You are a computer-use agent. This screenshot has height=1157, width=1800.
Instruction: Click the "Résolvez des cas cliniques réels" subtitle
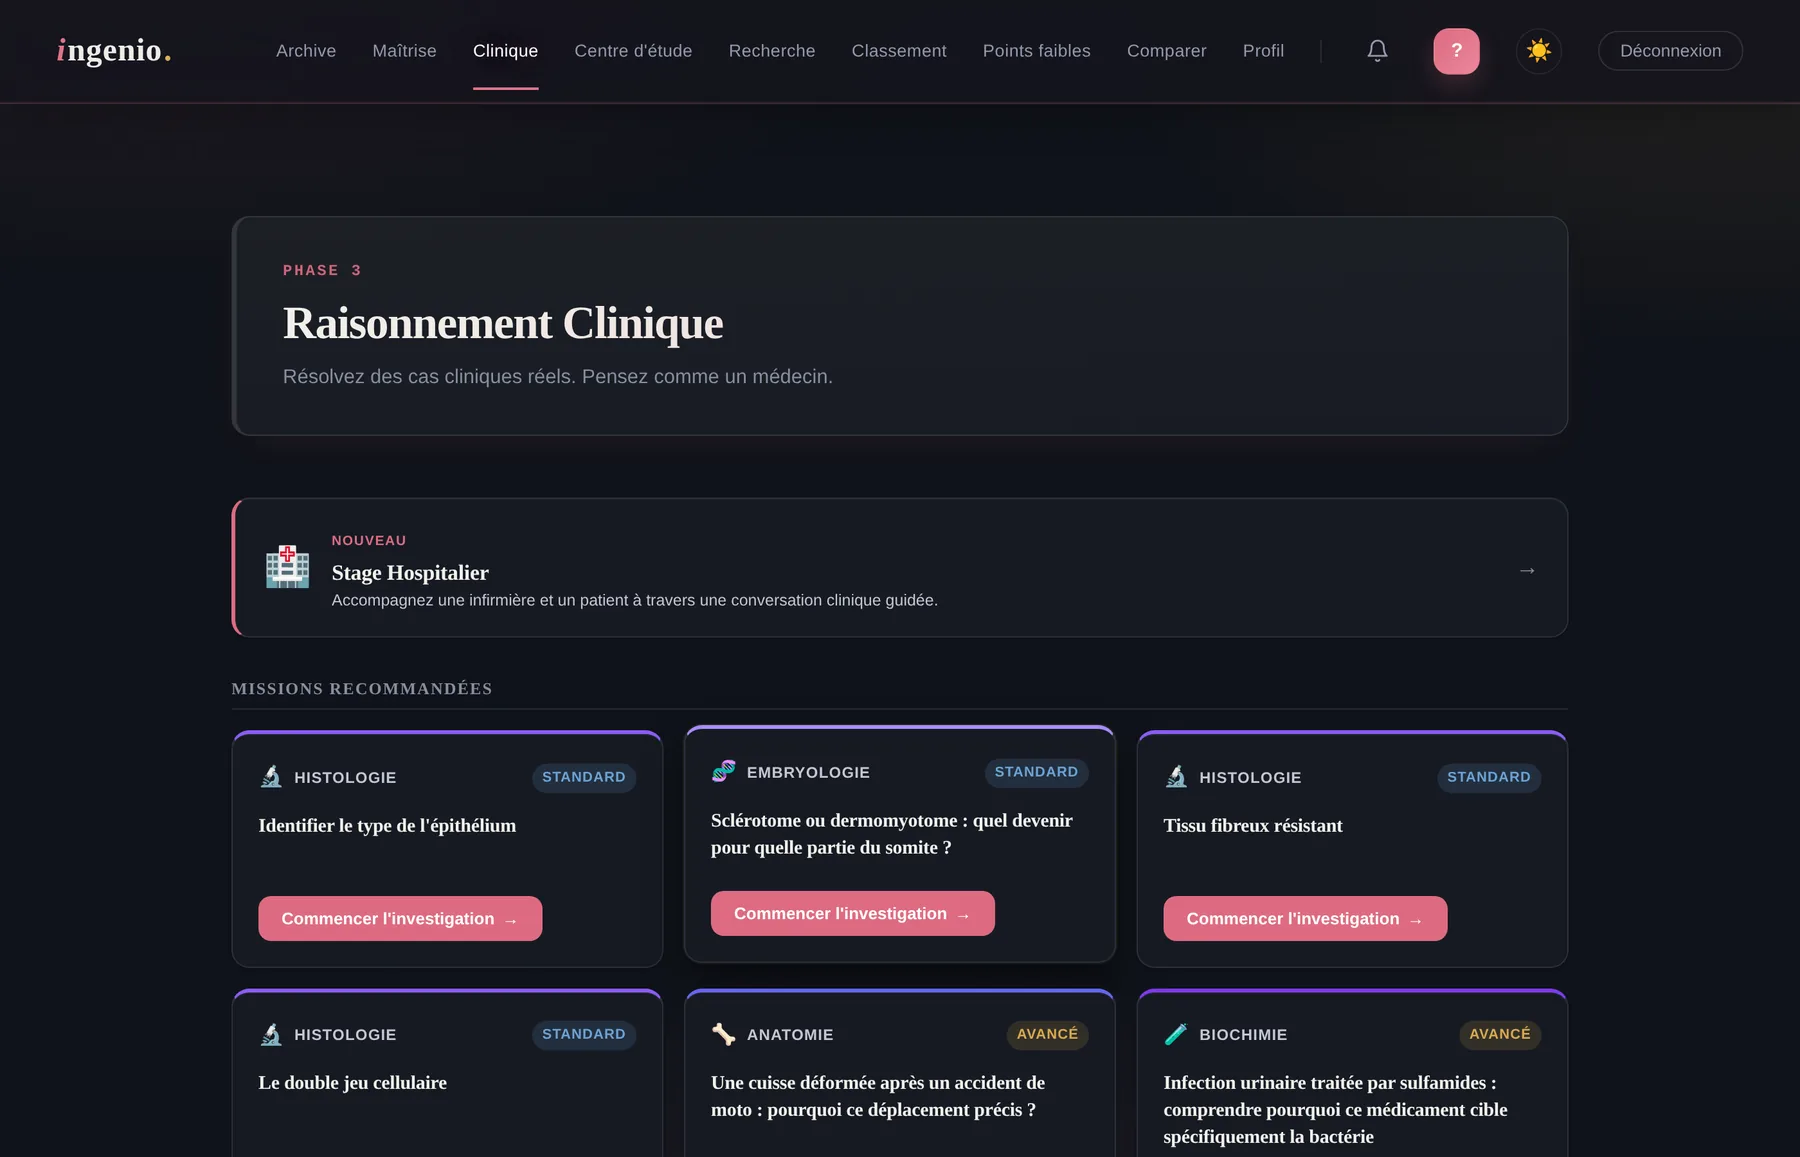tap(558, 376)
